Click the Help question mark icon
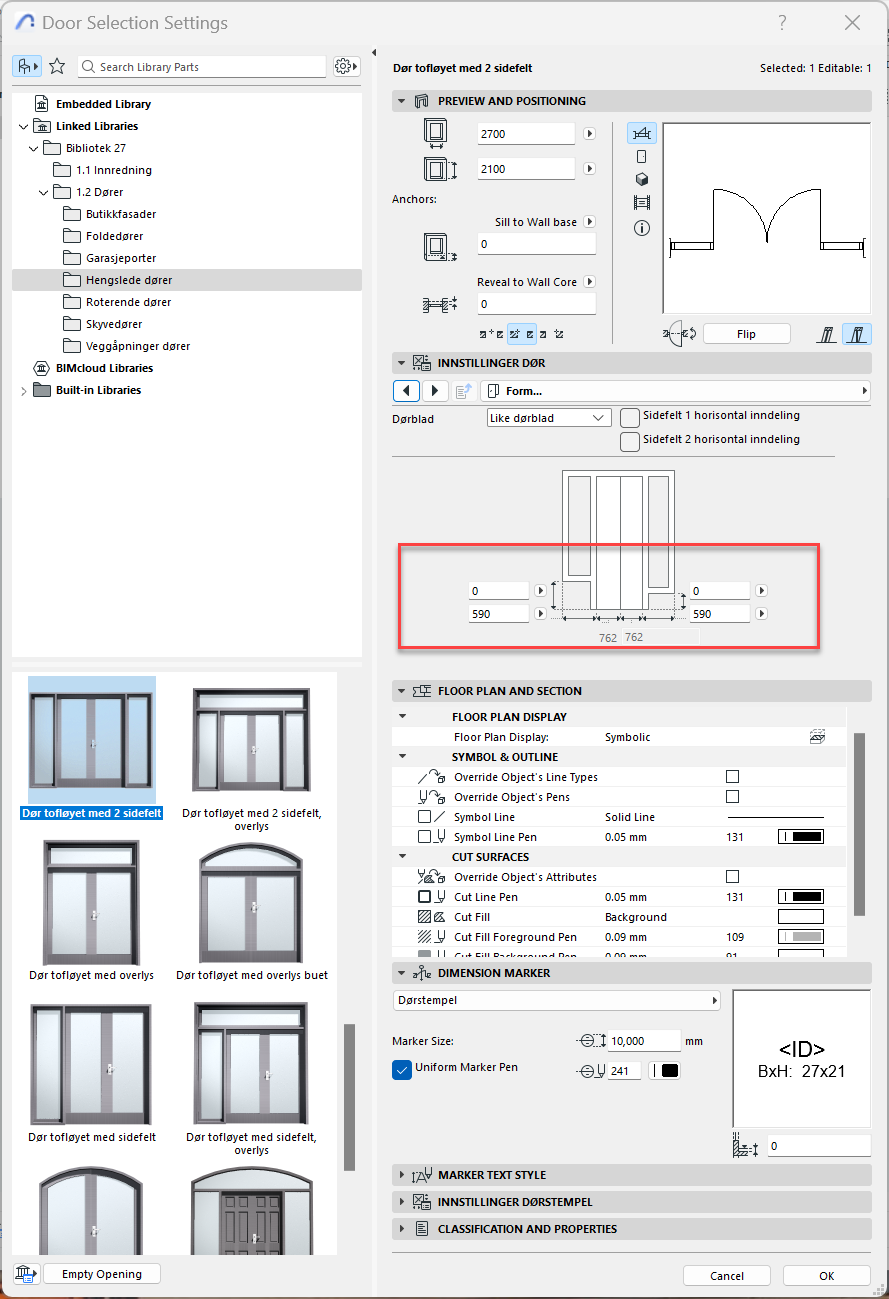Image resolution: width=889 pixels, height=1299 pixels. [782, 23]
